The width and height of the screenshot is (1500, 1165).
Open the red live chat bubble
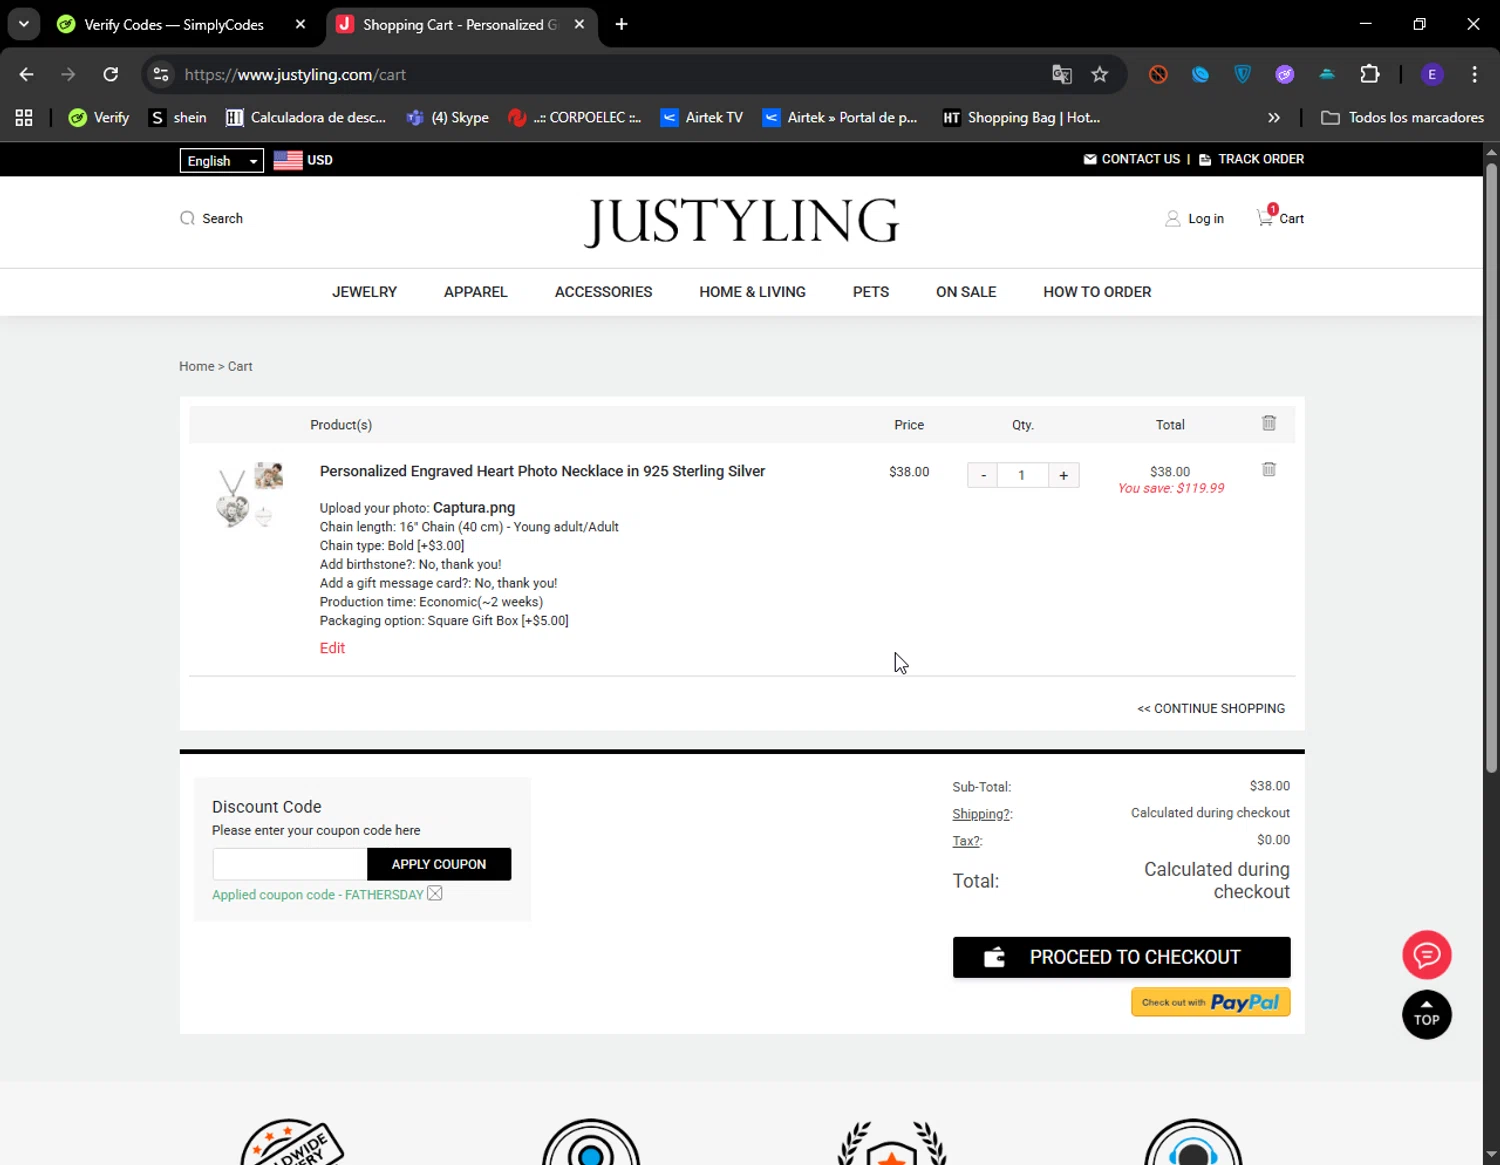[x=1427, y=955]
